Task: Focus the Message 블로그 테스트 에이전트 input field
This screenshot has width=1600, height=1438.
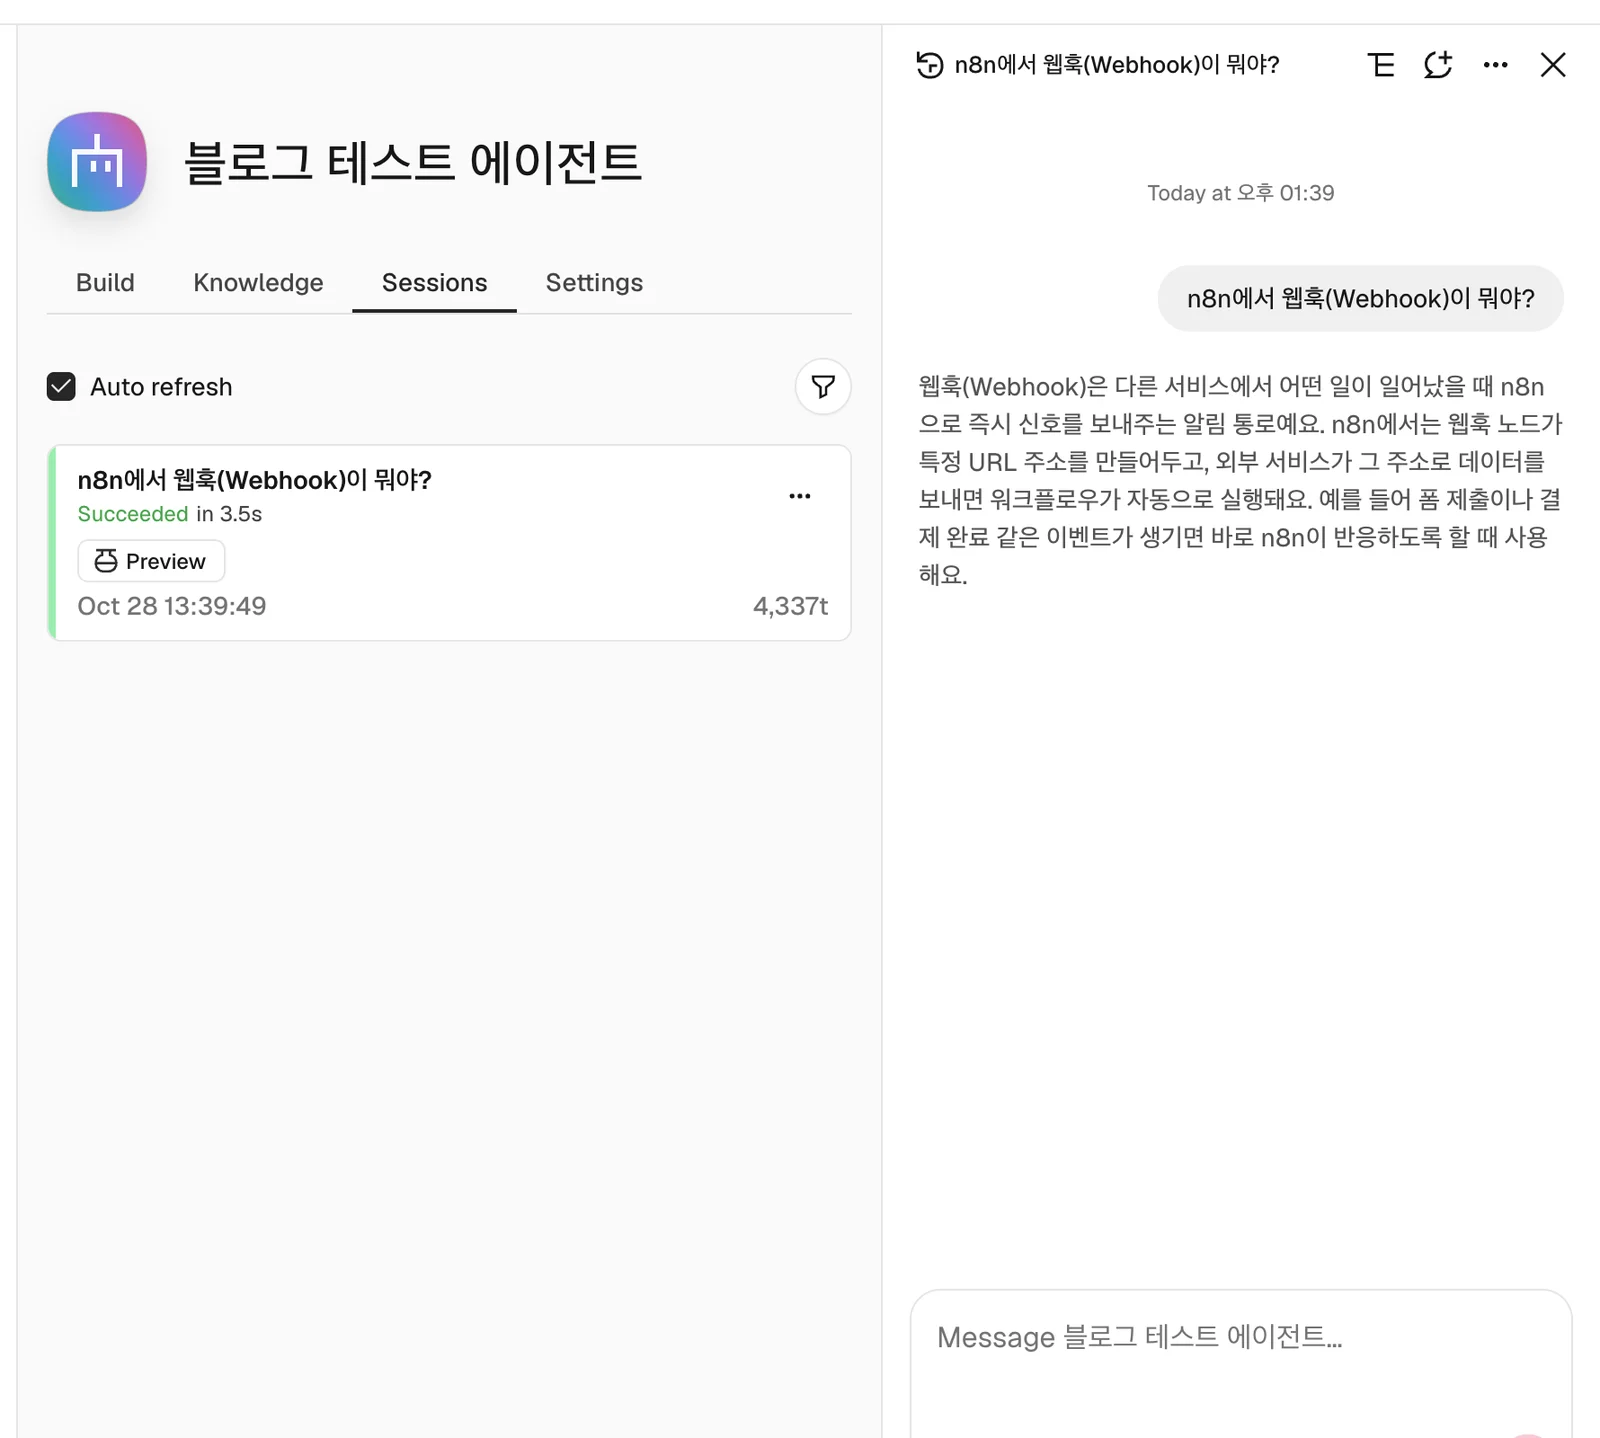Action: pyautogui.click(x=1240, y=1362)
